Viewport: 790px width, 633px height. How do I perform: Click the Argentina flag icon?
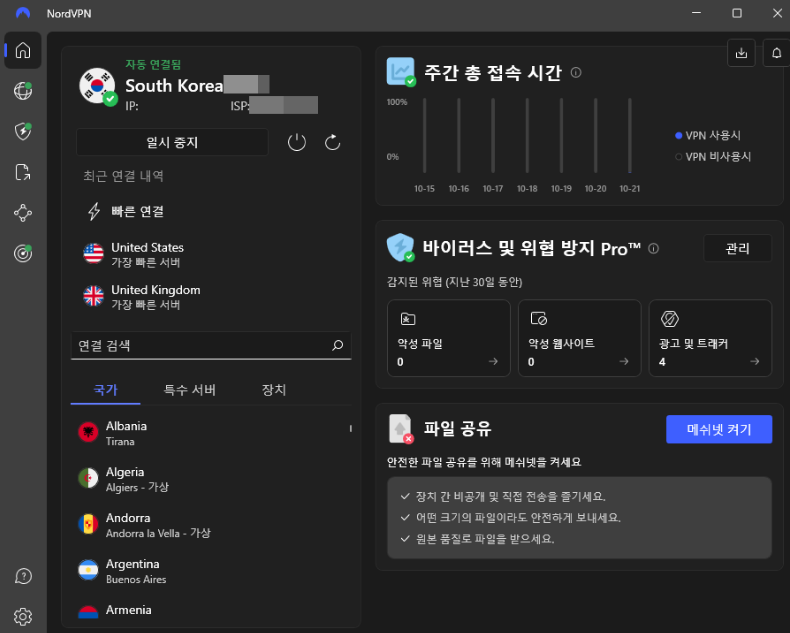click(x=88, y=570)
